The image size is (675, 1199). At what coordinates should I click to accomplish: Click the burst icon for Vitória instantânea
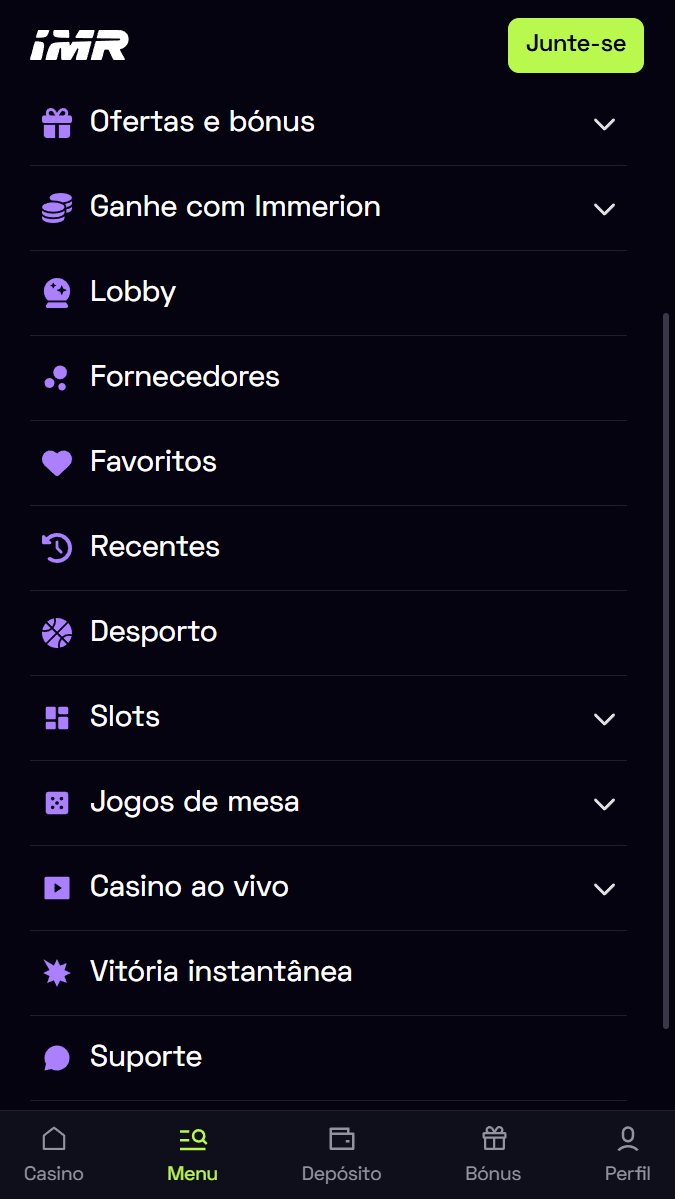(x=57, y=972)
